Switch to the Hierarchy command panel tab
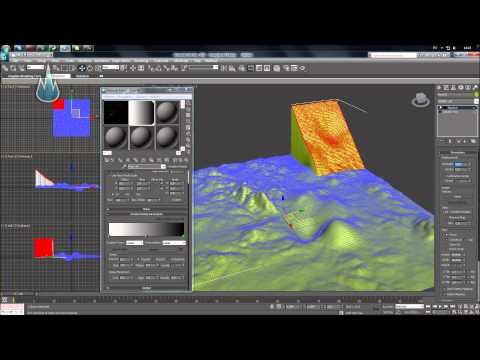 pyautogui.click(x=453, y=88)
